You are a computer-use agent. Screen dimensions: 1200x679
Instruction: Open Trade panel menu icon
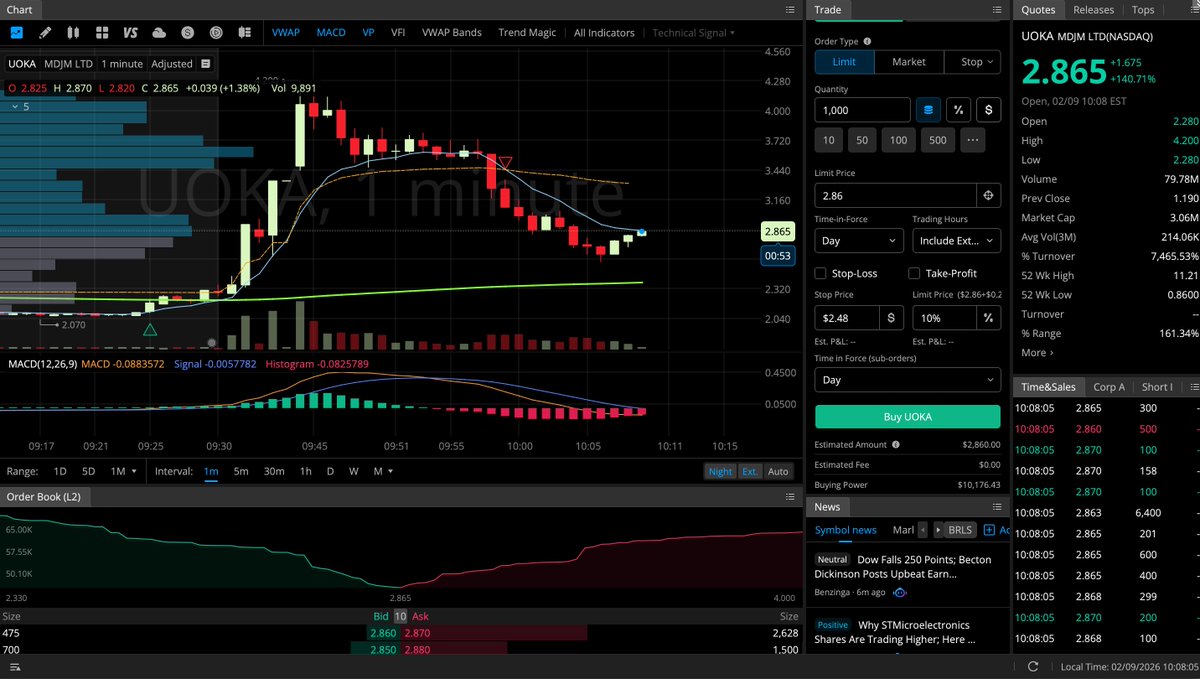[996, 10]
